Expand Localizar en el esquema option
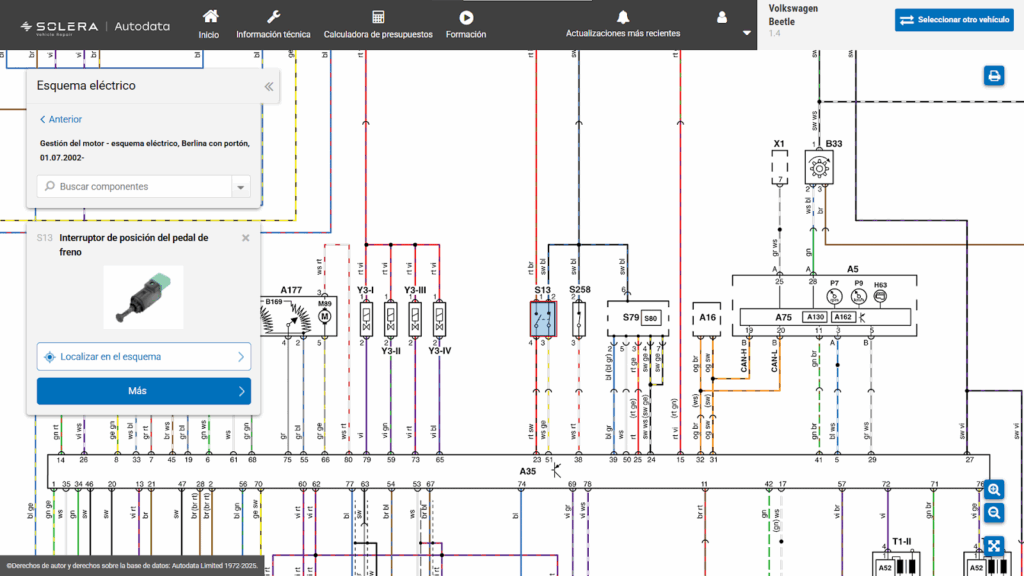 (x=144, y=357)
